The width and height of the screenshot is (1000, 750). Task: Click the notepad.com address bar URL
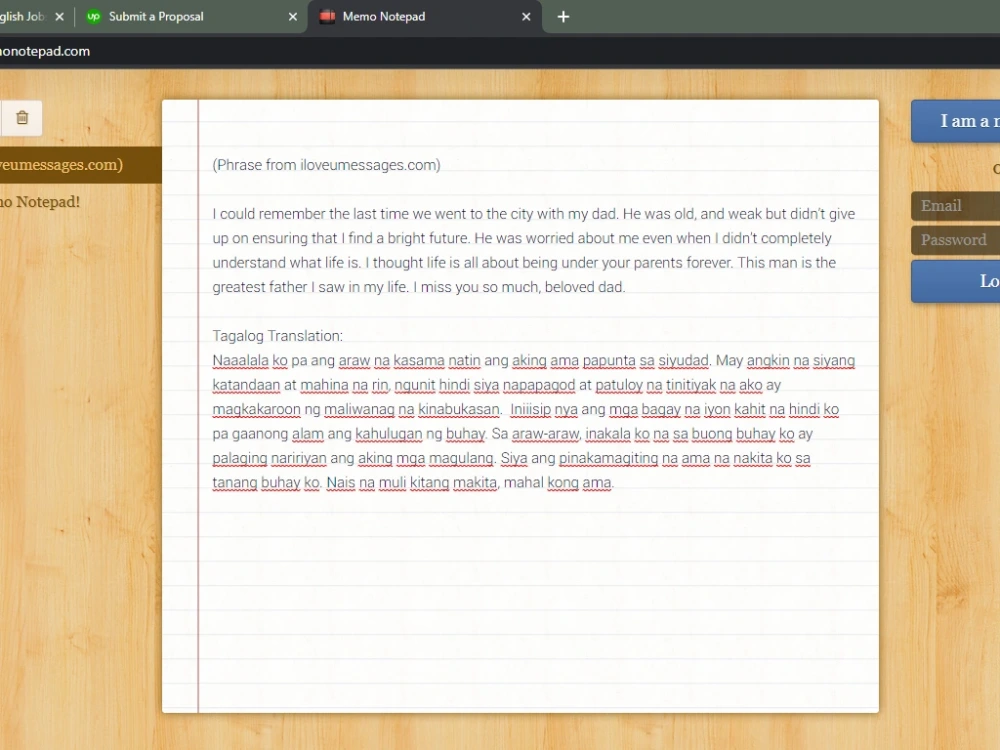pos(45,52)
